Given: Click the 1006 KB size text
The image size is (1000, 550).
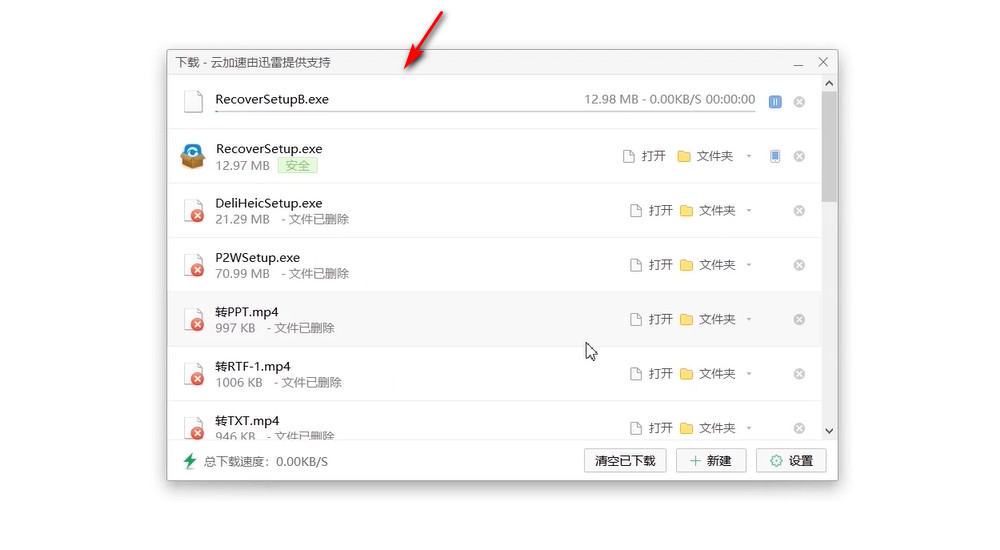Looking at the screenshot, I should pyautogui.click(x=239, y=382).
